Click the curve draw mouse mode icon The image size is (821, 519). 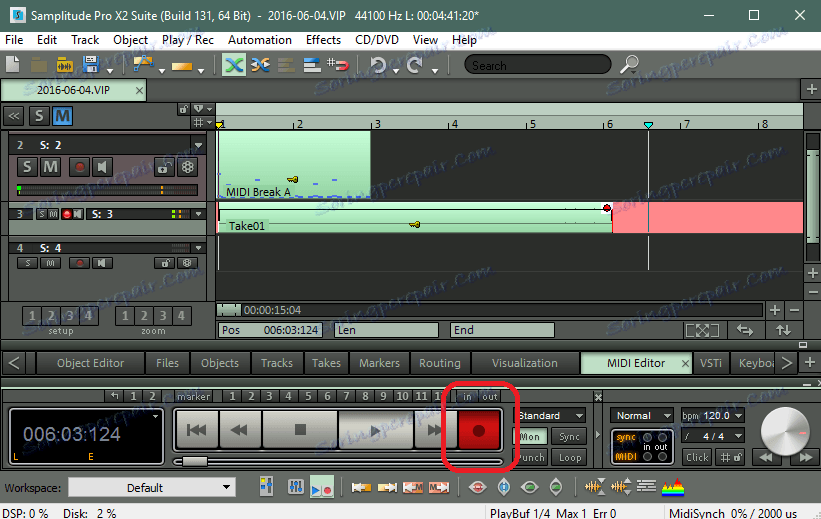coord(143,64)
